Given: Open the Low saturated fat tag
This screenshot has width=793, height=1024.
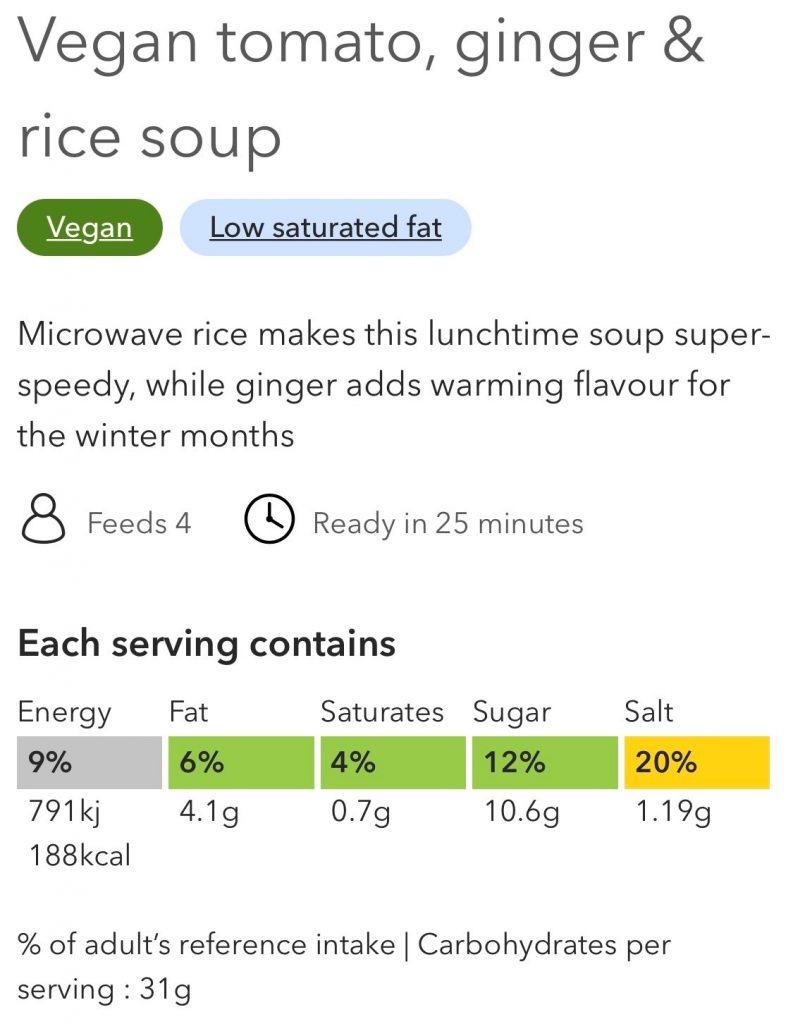Looking at the screenshot, I should pos(325,227).
